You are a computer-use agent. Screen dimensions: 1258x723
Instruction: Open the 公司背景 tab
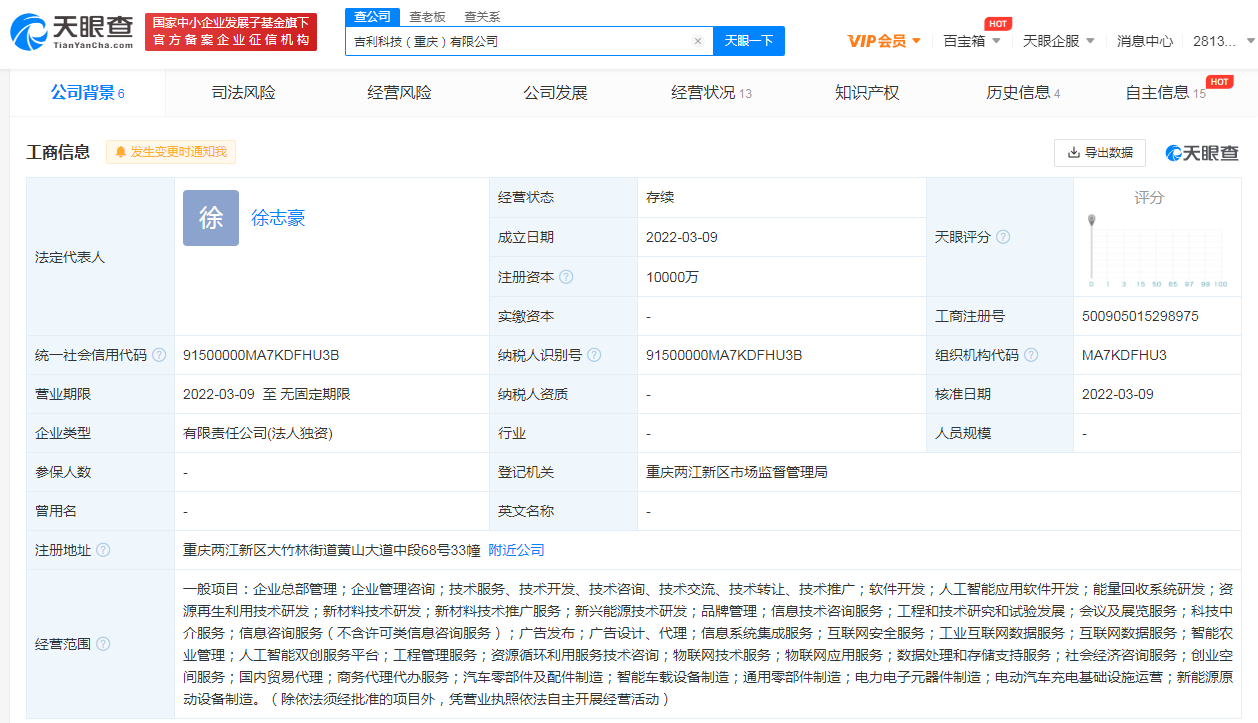[x=88, y=93]
